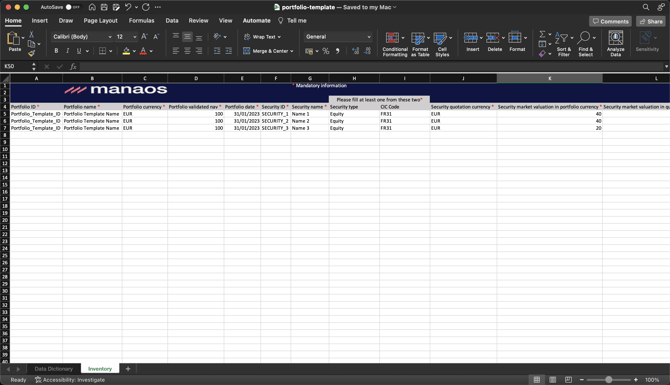Align text right
This screenshot has height=385, width=670.
pyautogui.click(x=199, y=51)
